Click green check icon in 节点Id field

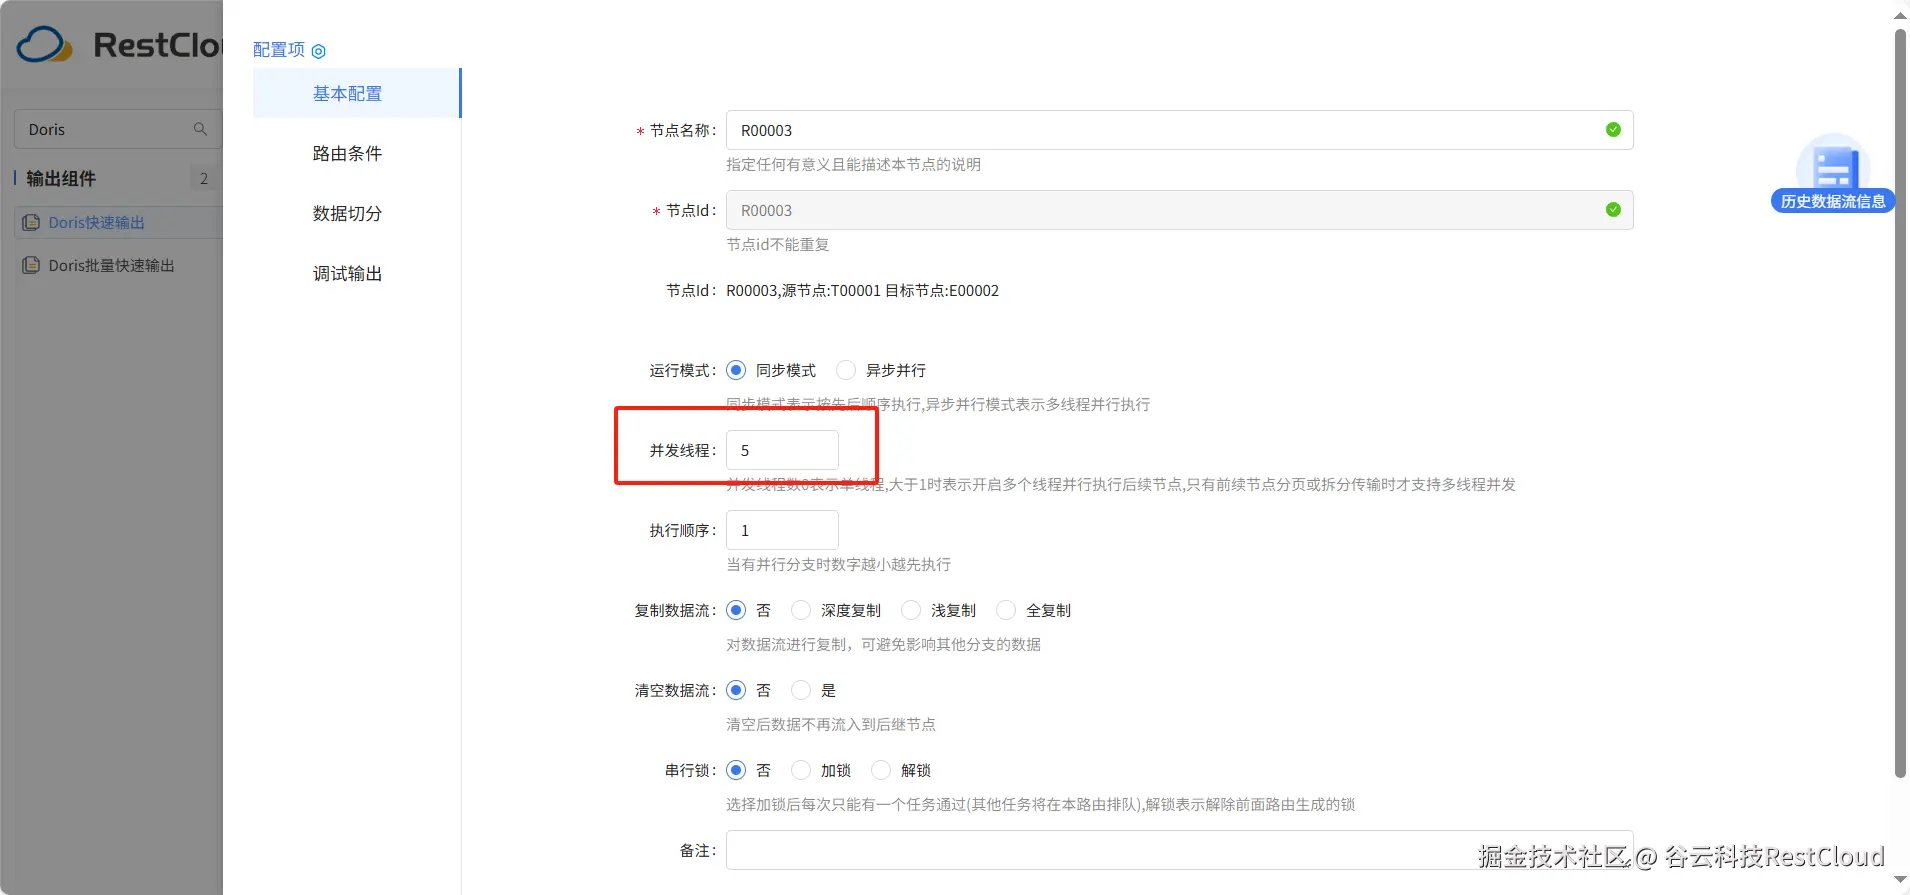coord(1613,210)
